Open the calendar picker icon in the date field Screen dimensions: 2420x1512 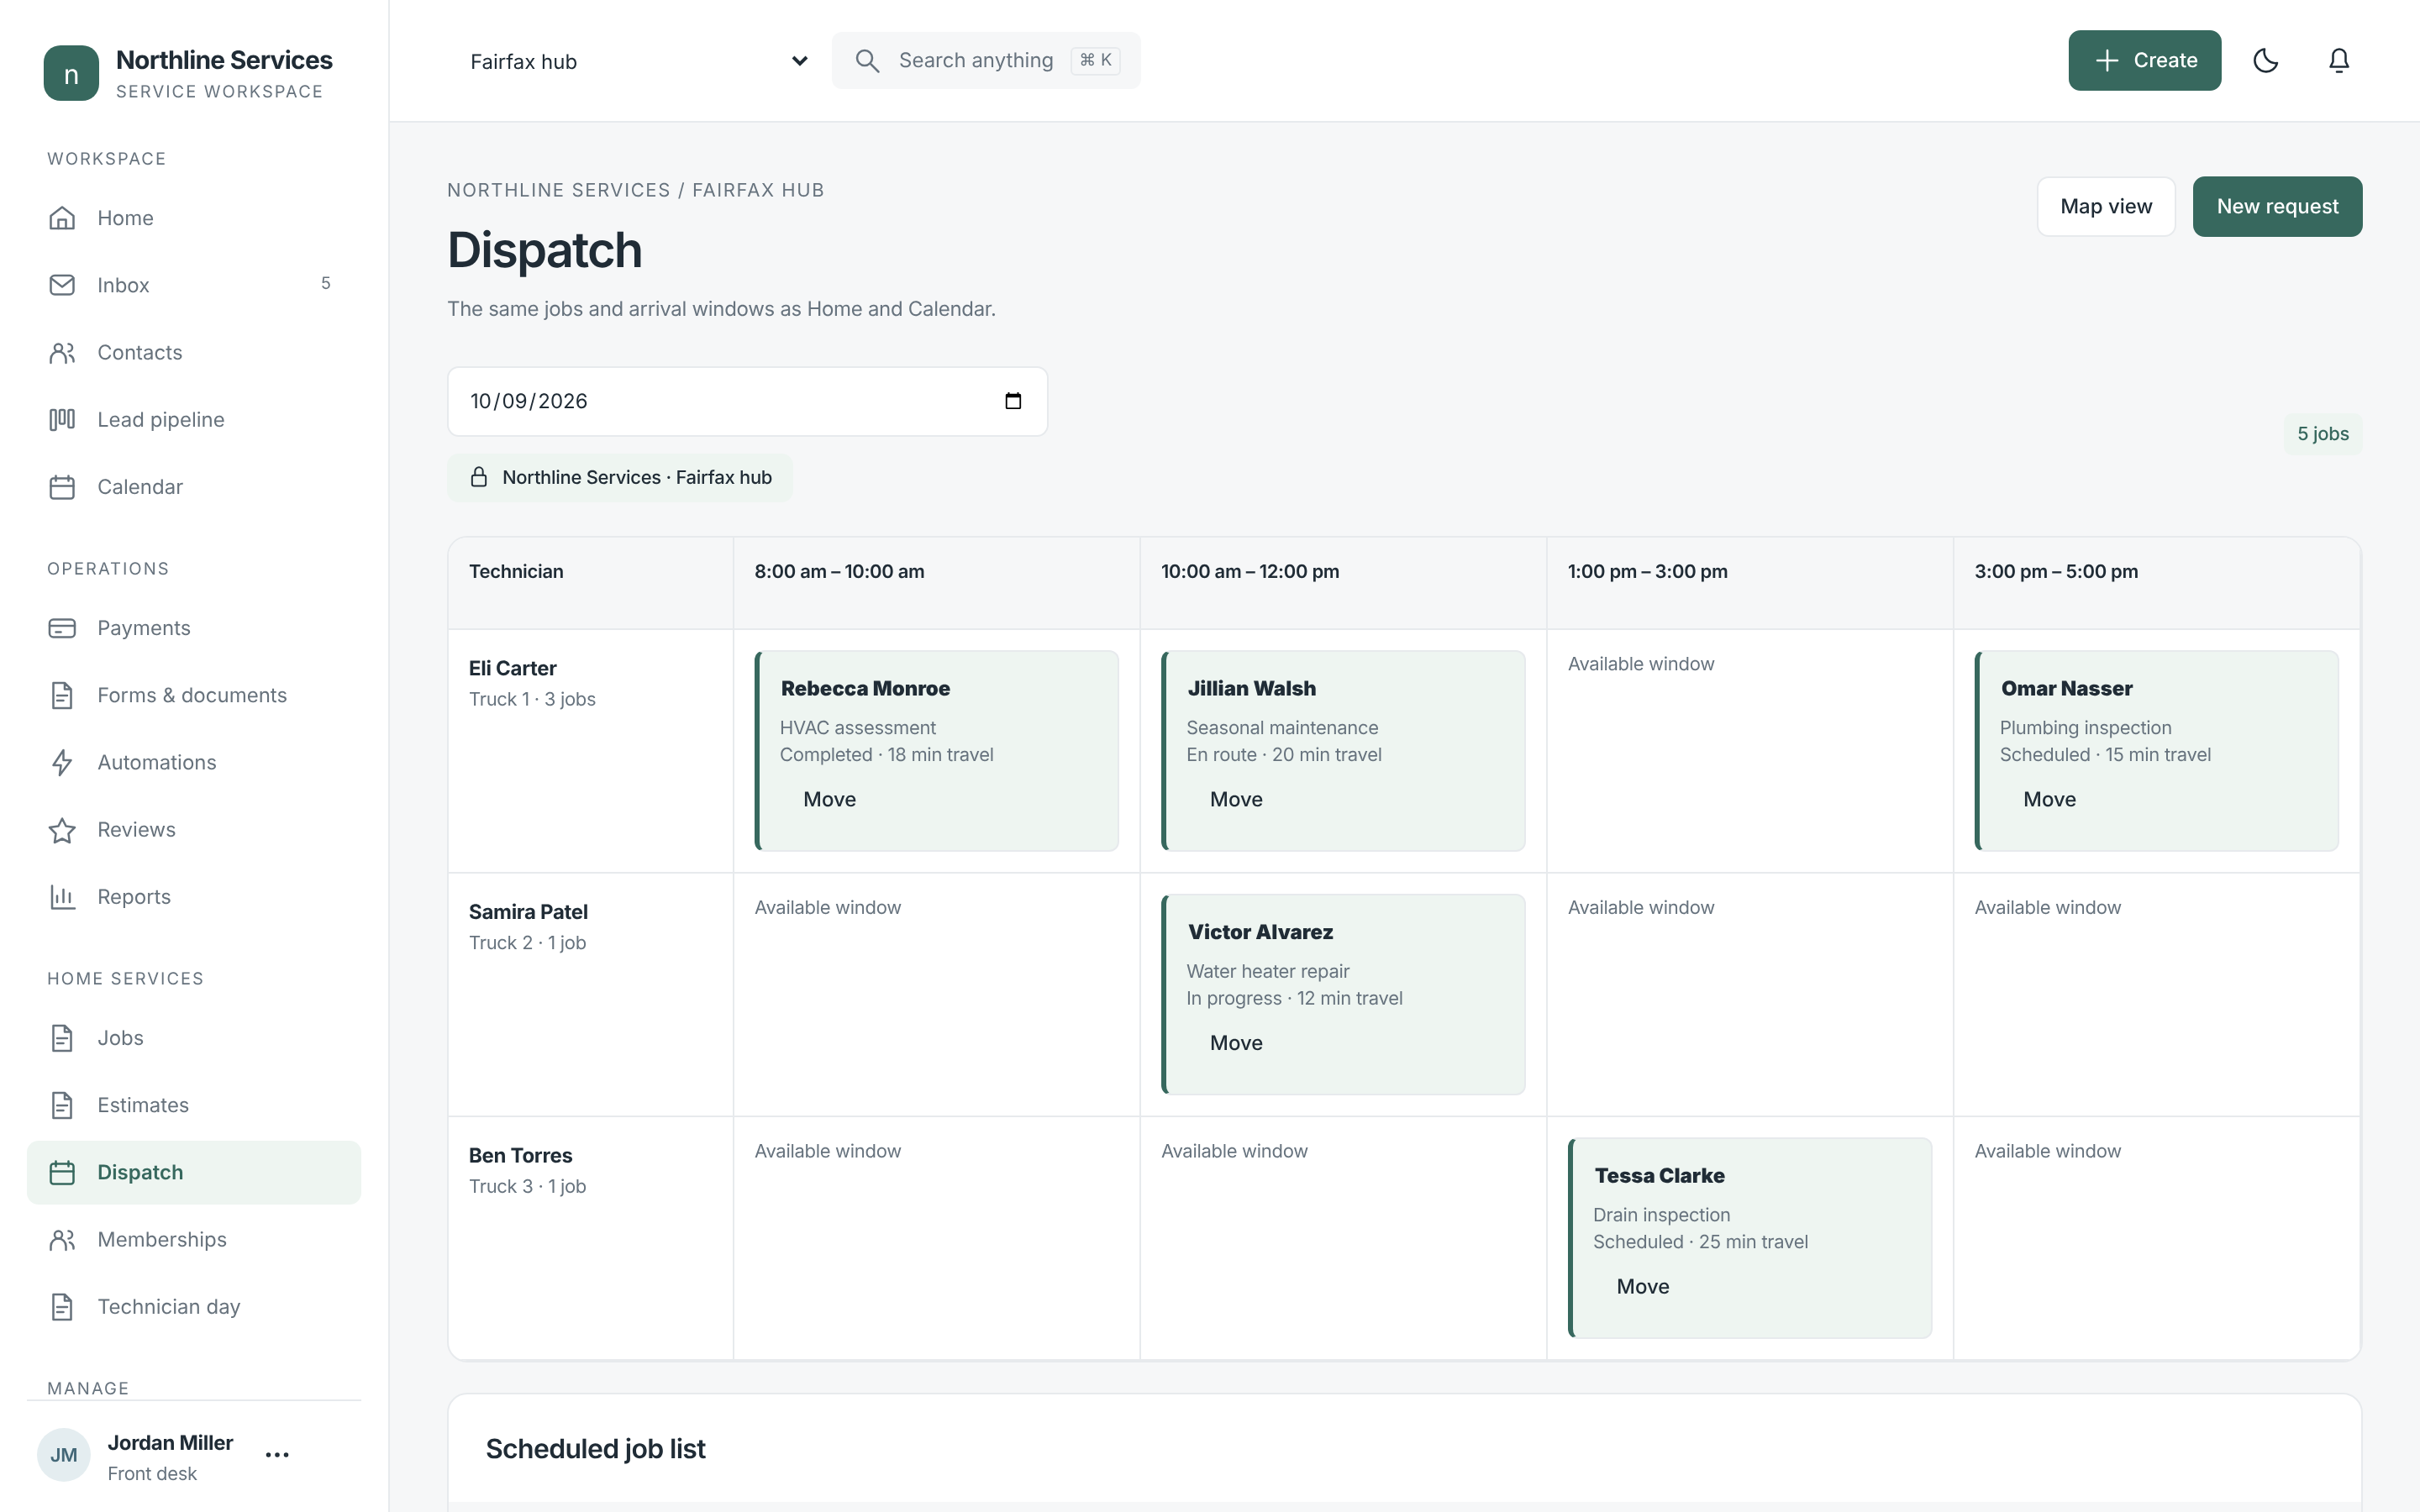coord(1013,401)
